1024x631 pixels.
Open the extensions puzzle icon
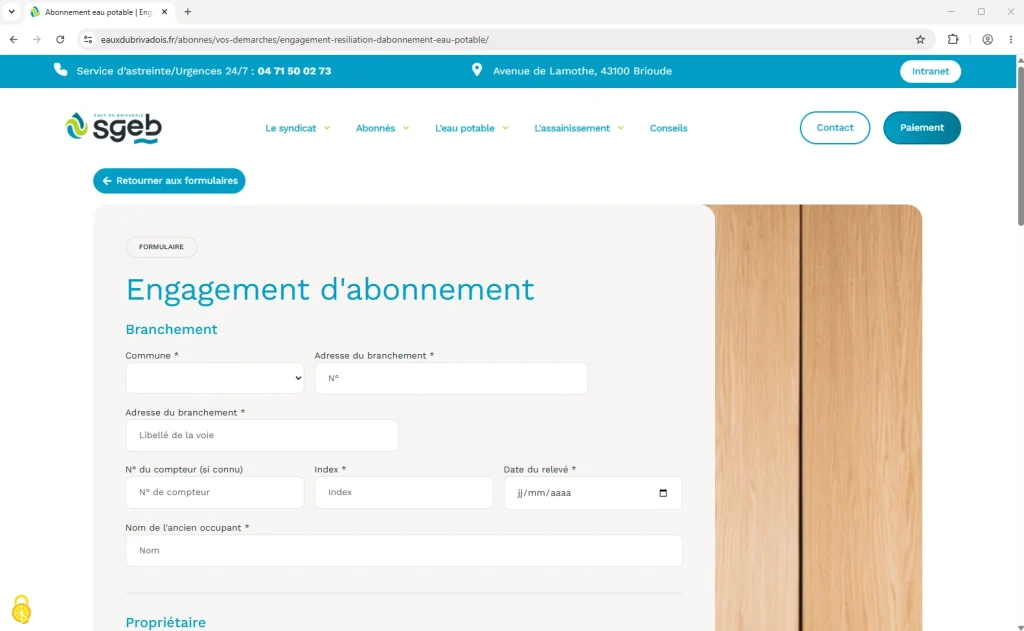(953, 40)
